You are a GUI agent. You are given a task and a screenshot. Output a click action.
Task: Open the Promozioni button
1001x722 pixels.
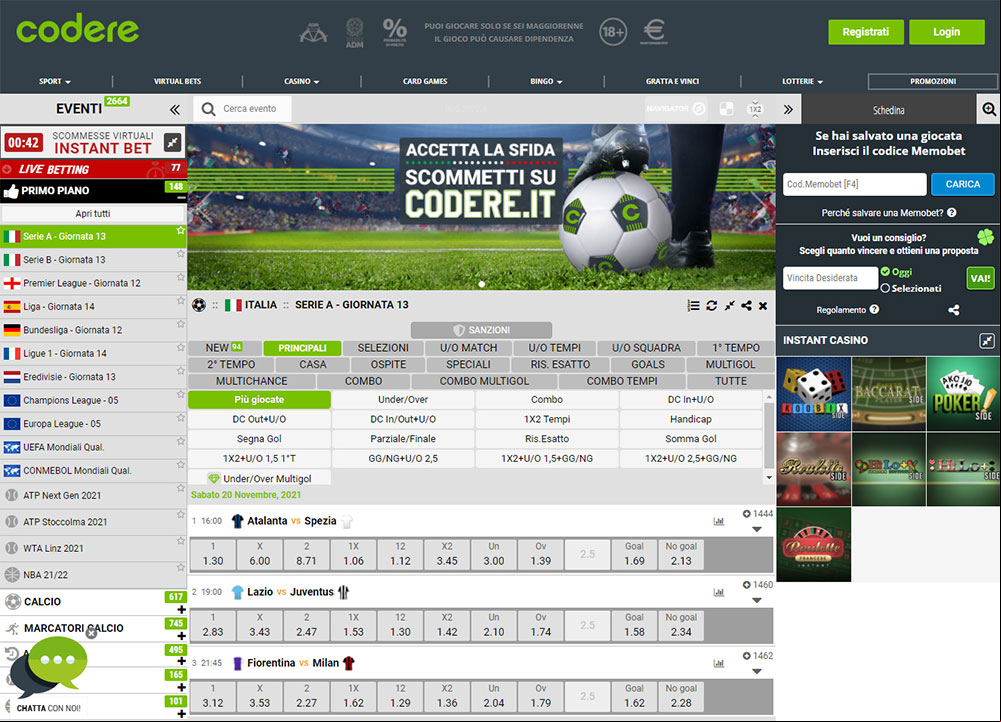click(933, 81)
